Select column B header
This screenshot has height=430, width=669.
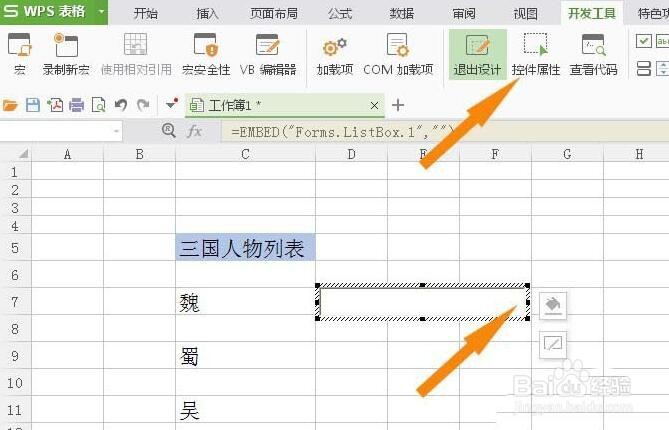click(140, 154)
